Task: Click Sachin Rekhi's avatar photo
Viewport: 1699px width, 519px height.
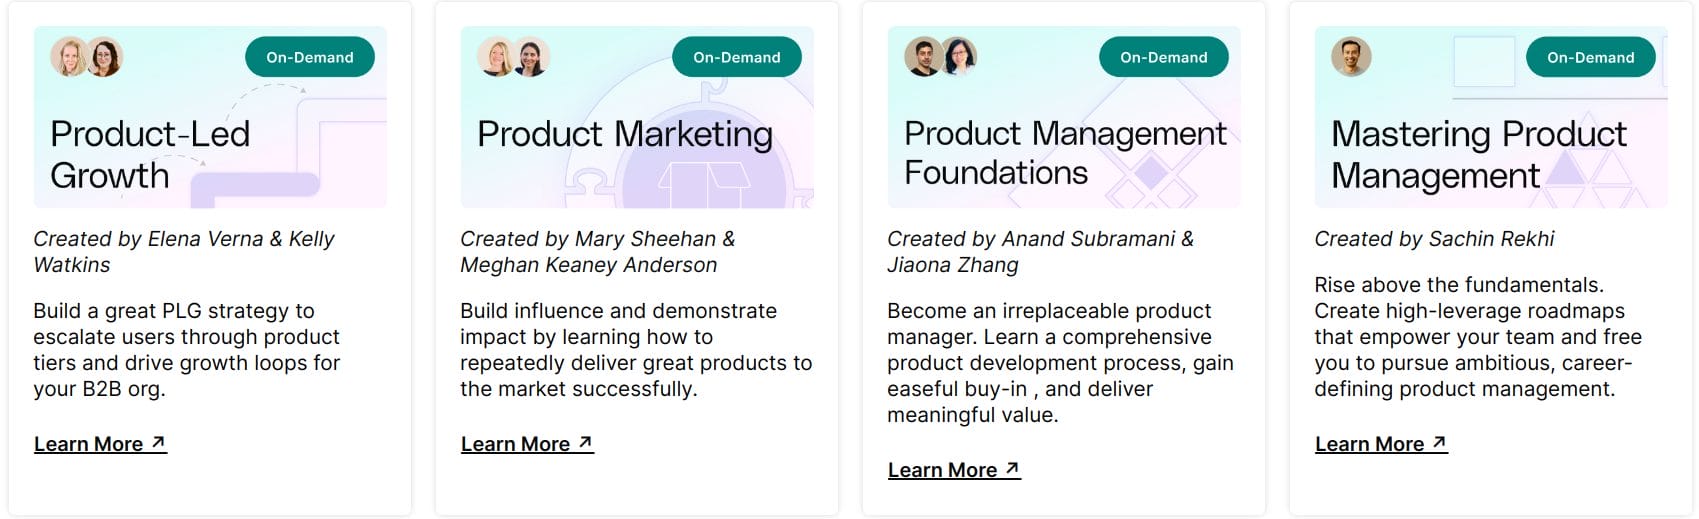Action: point(1351,57)
